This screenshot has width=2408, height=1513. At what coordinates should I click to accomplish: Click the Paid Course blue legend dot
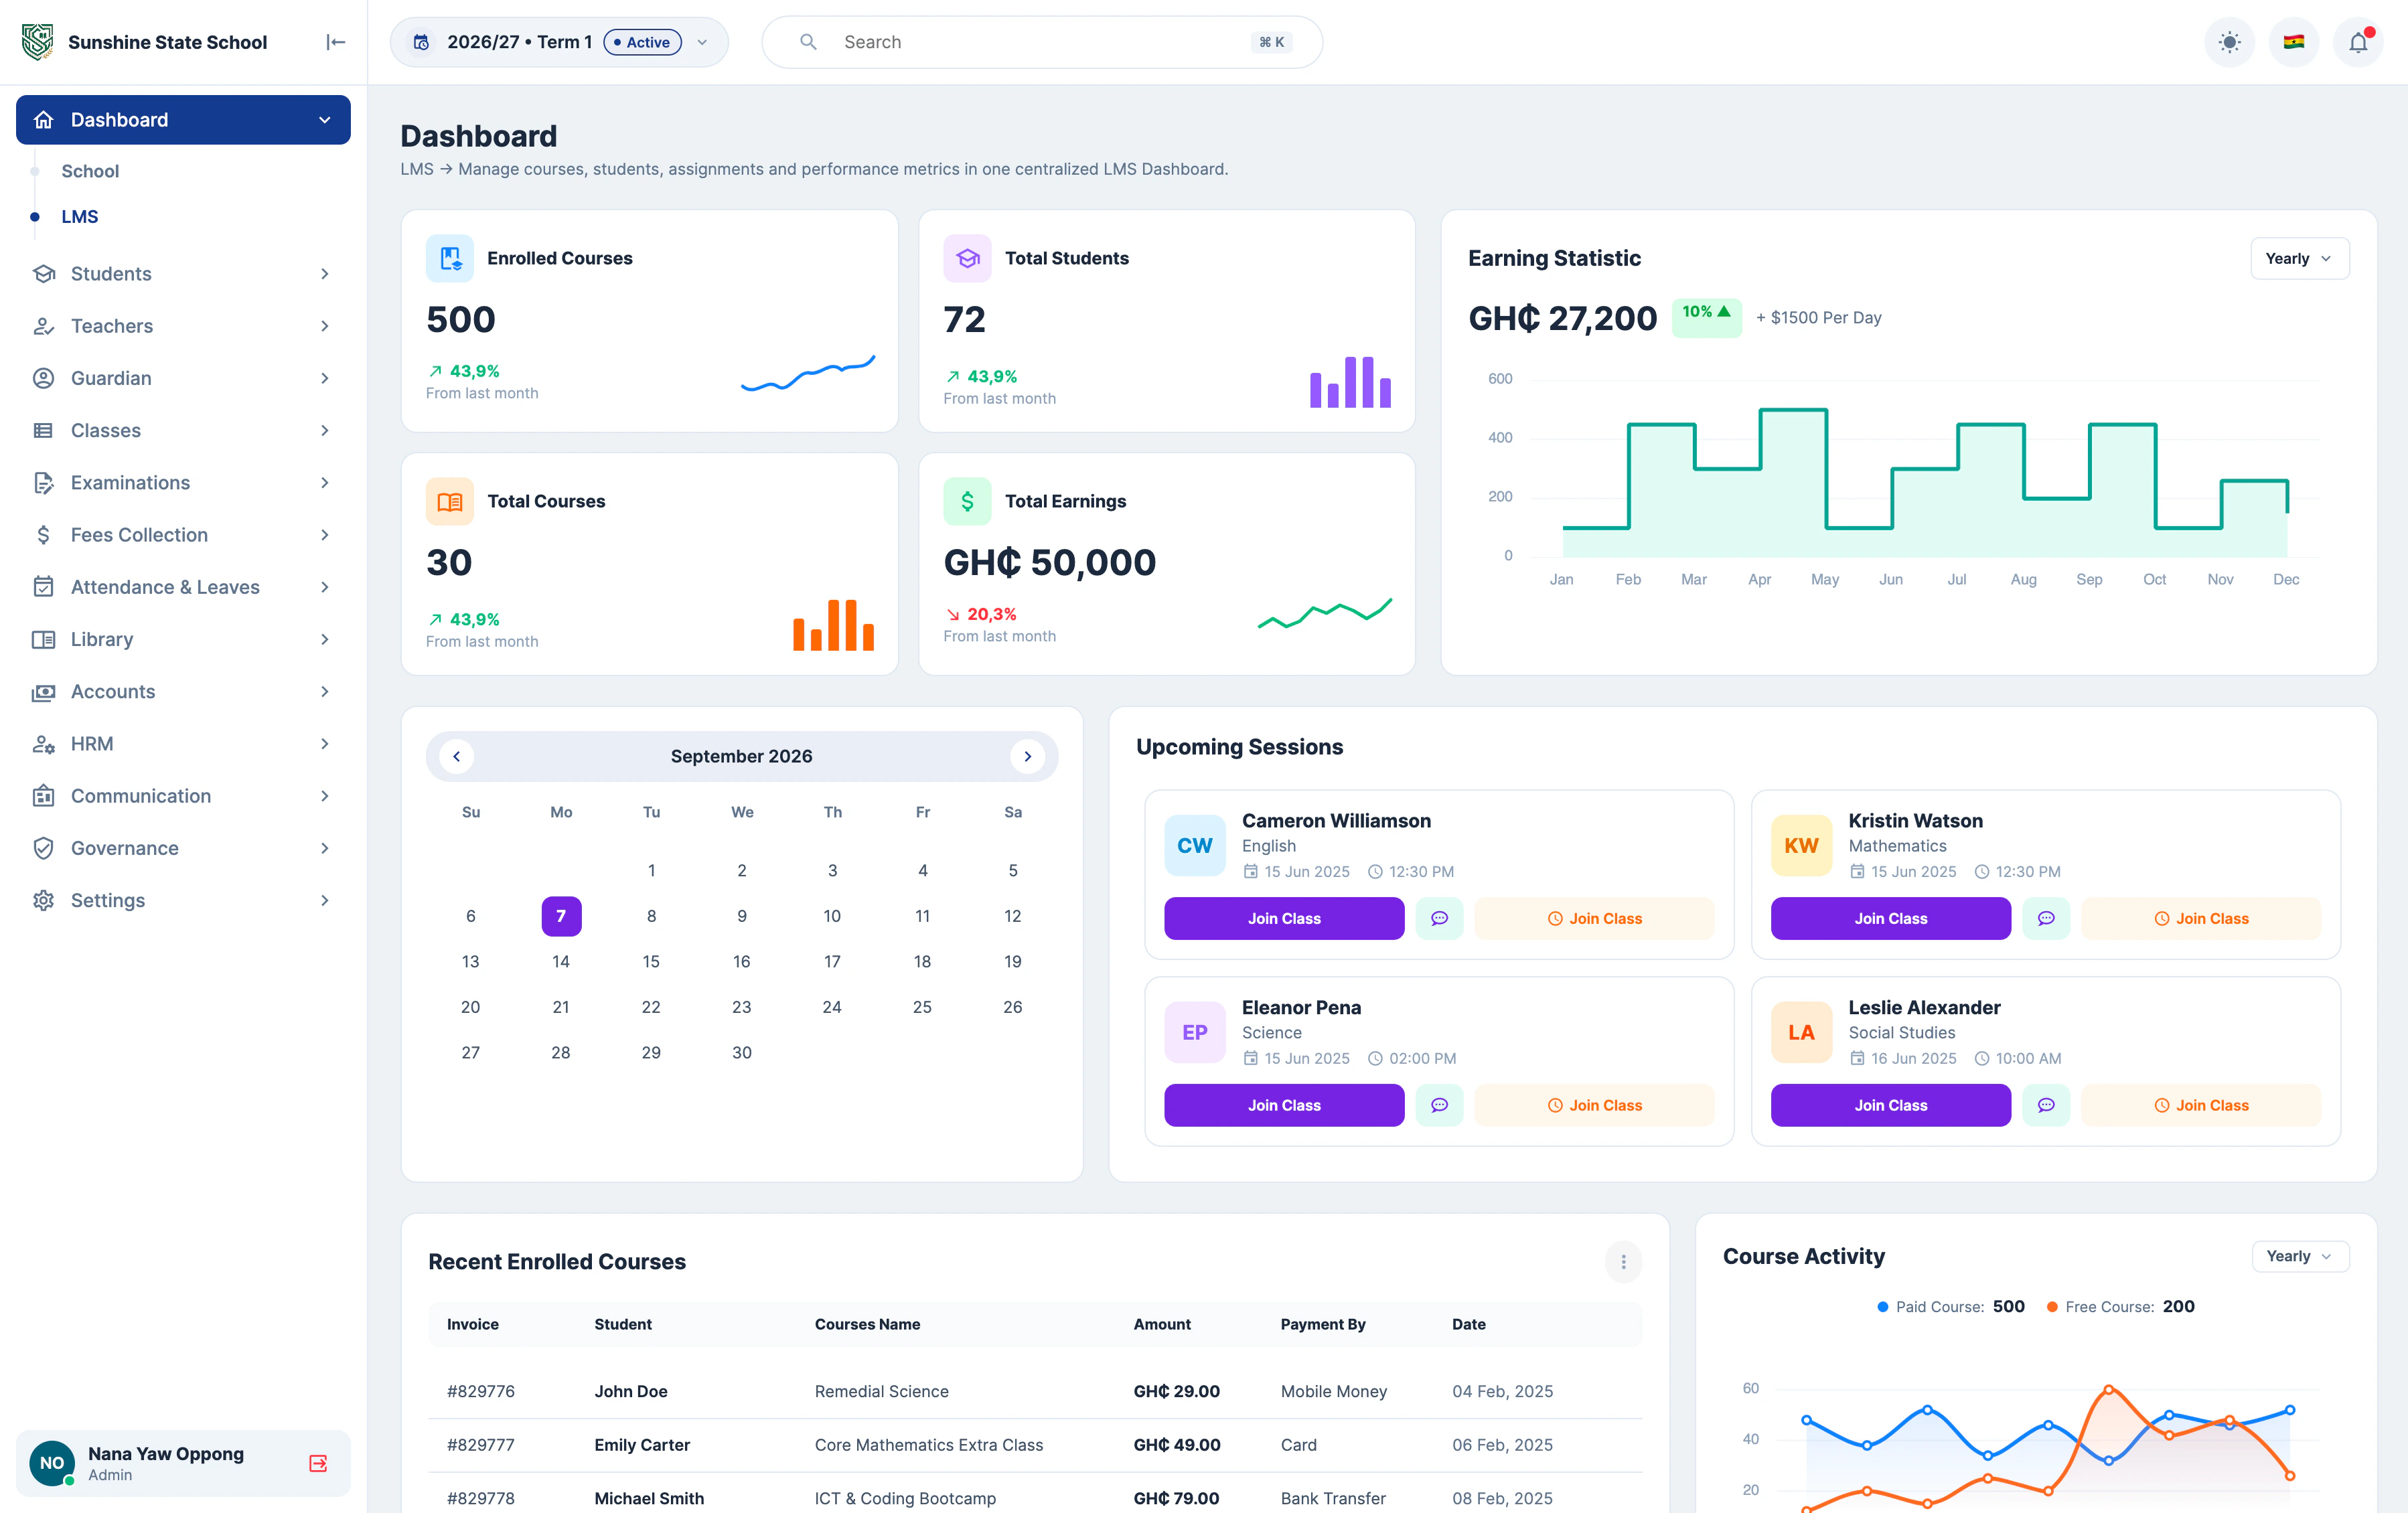pyautogui.click(x=1883, y=1307)
